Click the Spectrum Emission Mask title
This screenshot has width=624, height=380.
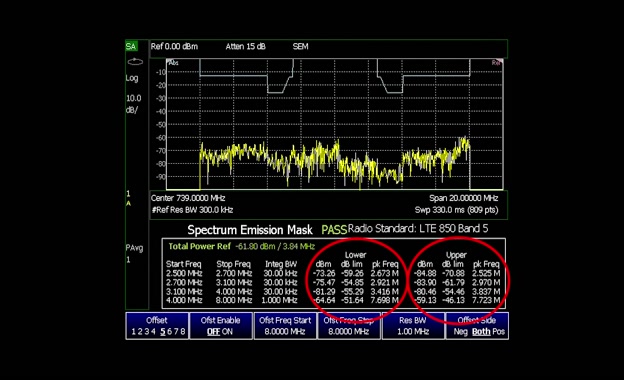coord(250,230)
